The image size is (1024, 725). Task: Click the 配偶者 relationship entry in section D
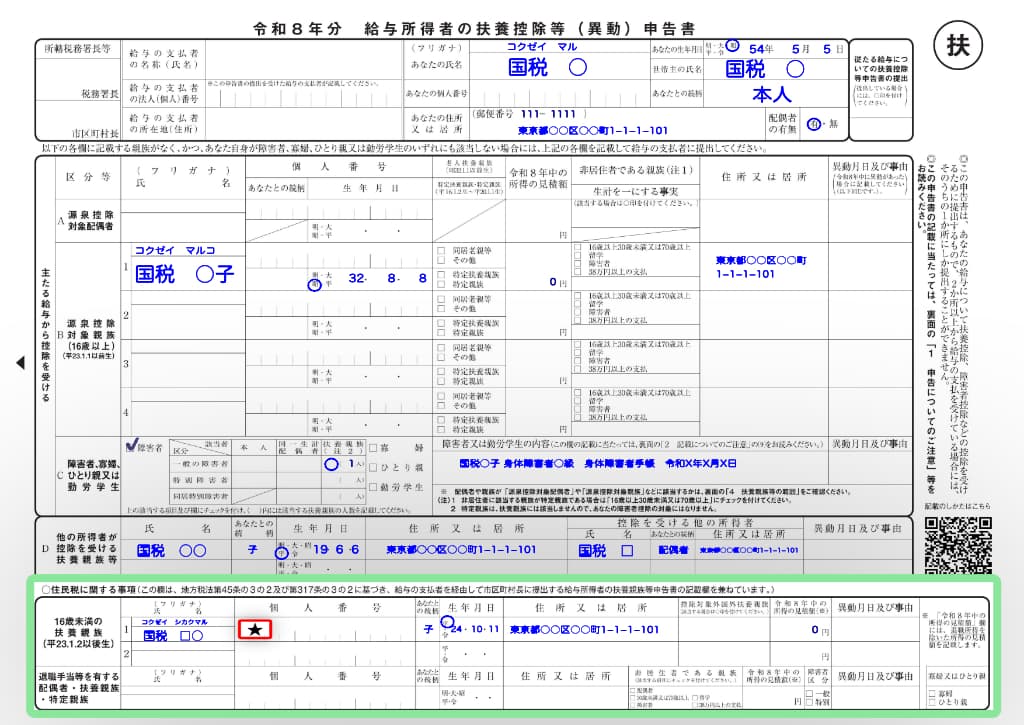673,550
